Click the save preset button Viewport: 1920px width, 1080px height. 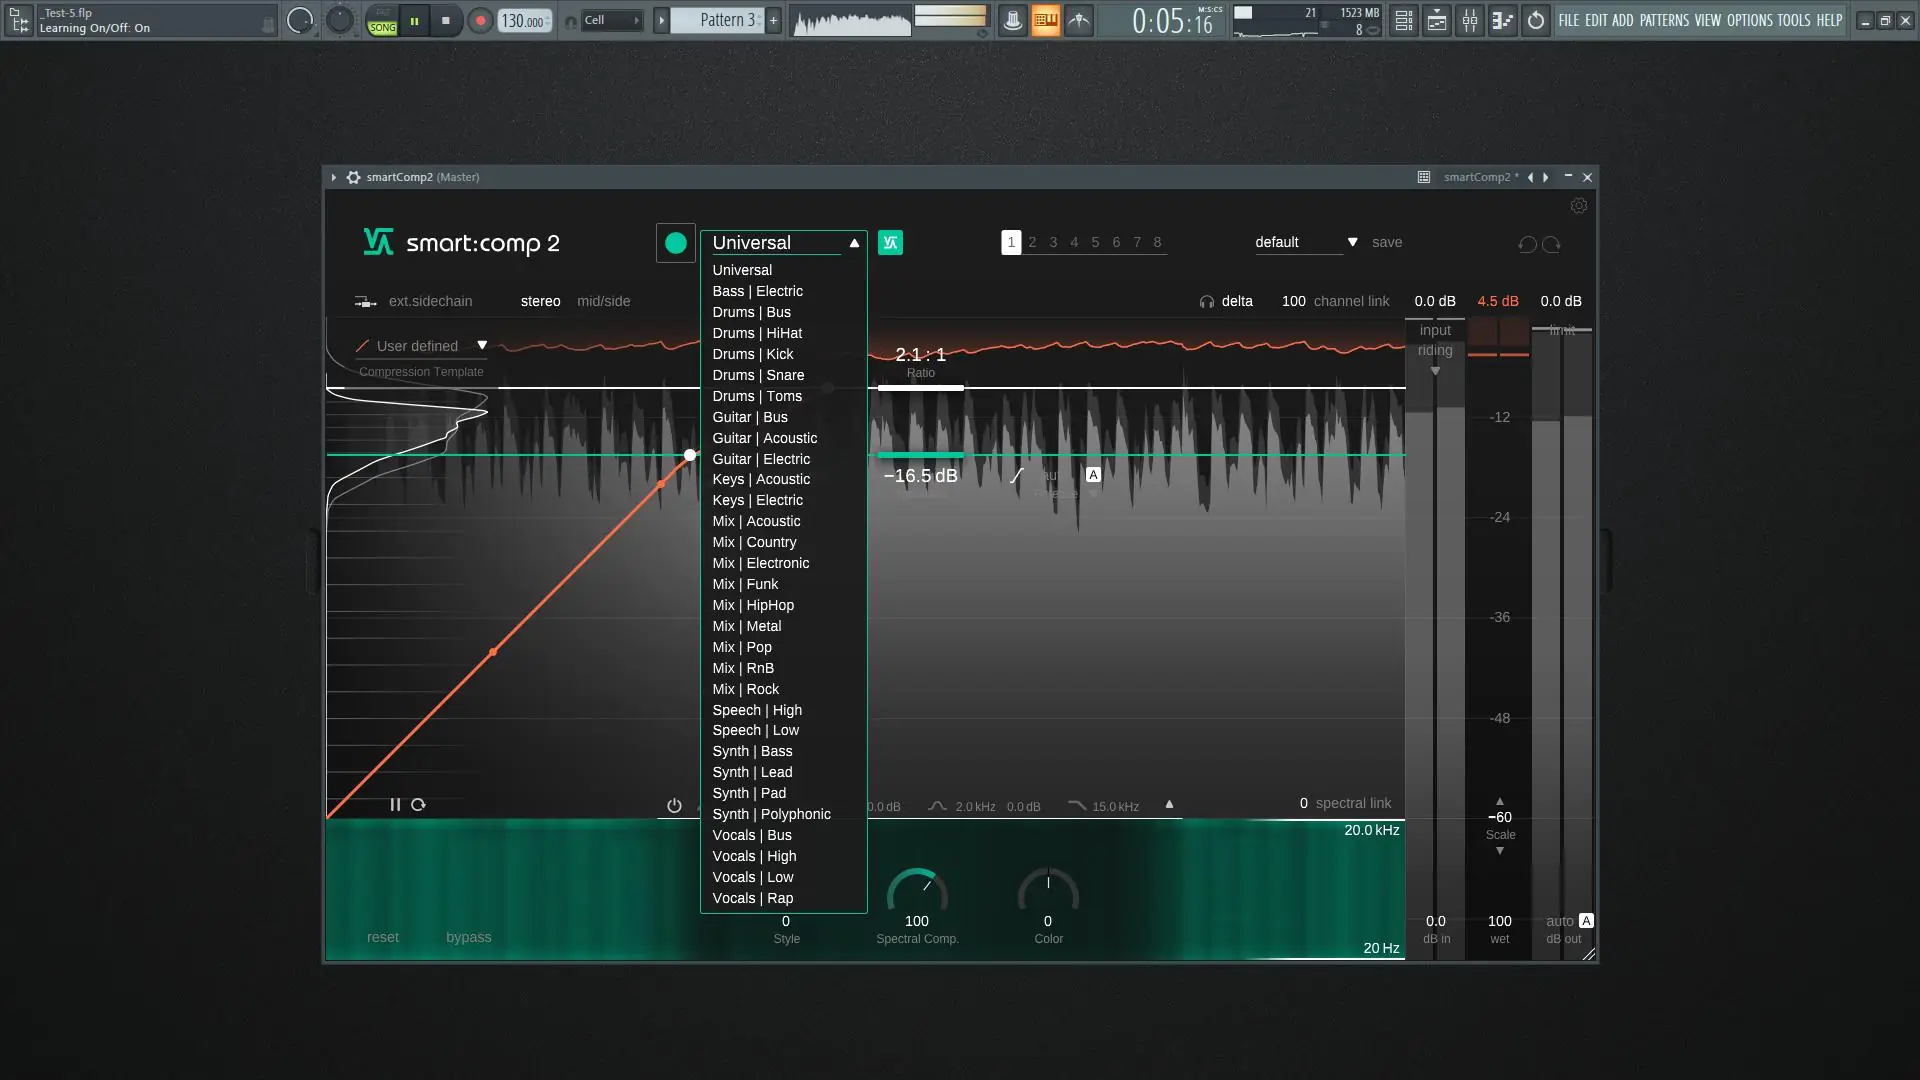click(1387, 242)
